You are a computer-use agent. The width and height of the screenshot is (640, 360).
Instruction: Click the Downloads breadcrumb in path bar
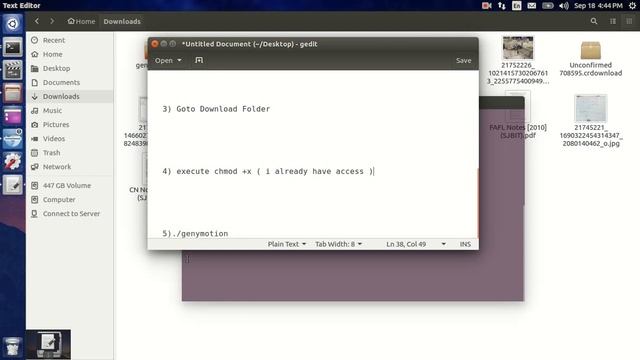[122, 21]
